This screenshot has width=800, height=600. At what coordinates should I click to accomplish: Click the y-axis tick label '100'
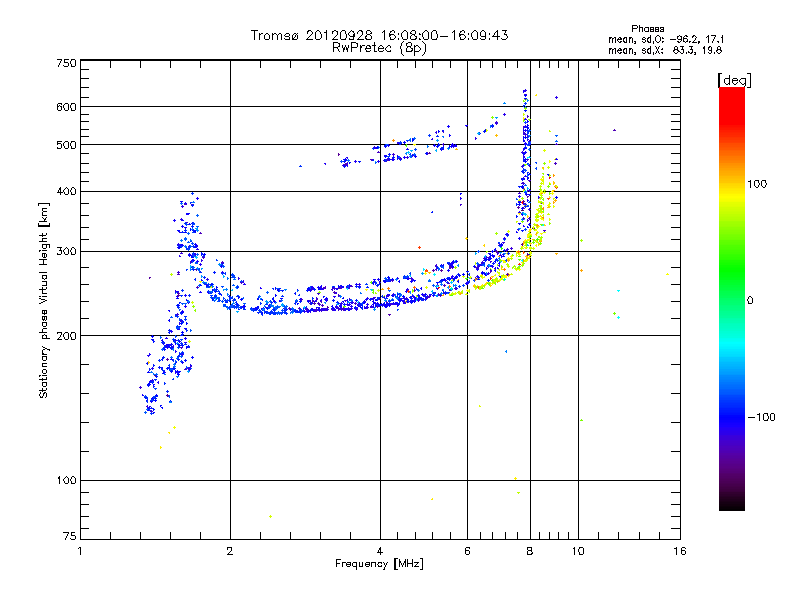66,480
